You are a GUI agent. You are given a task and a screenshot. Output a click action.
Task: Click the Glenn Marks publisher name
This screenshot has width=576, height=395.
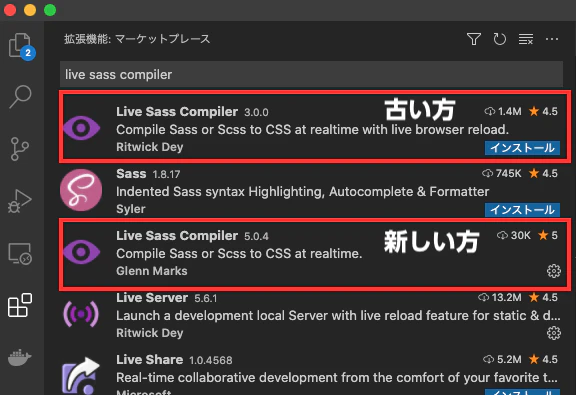[x=152, y=271]
